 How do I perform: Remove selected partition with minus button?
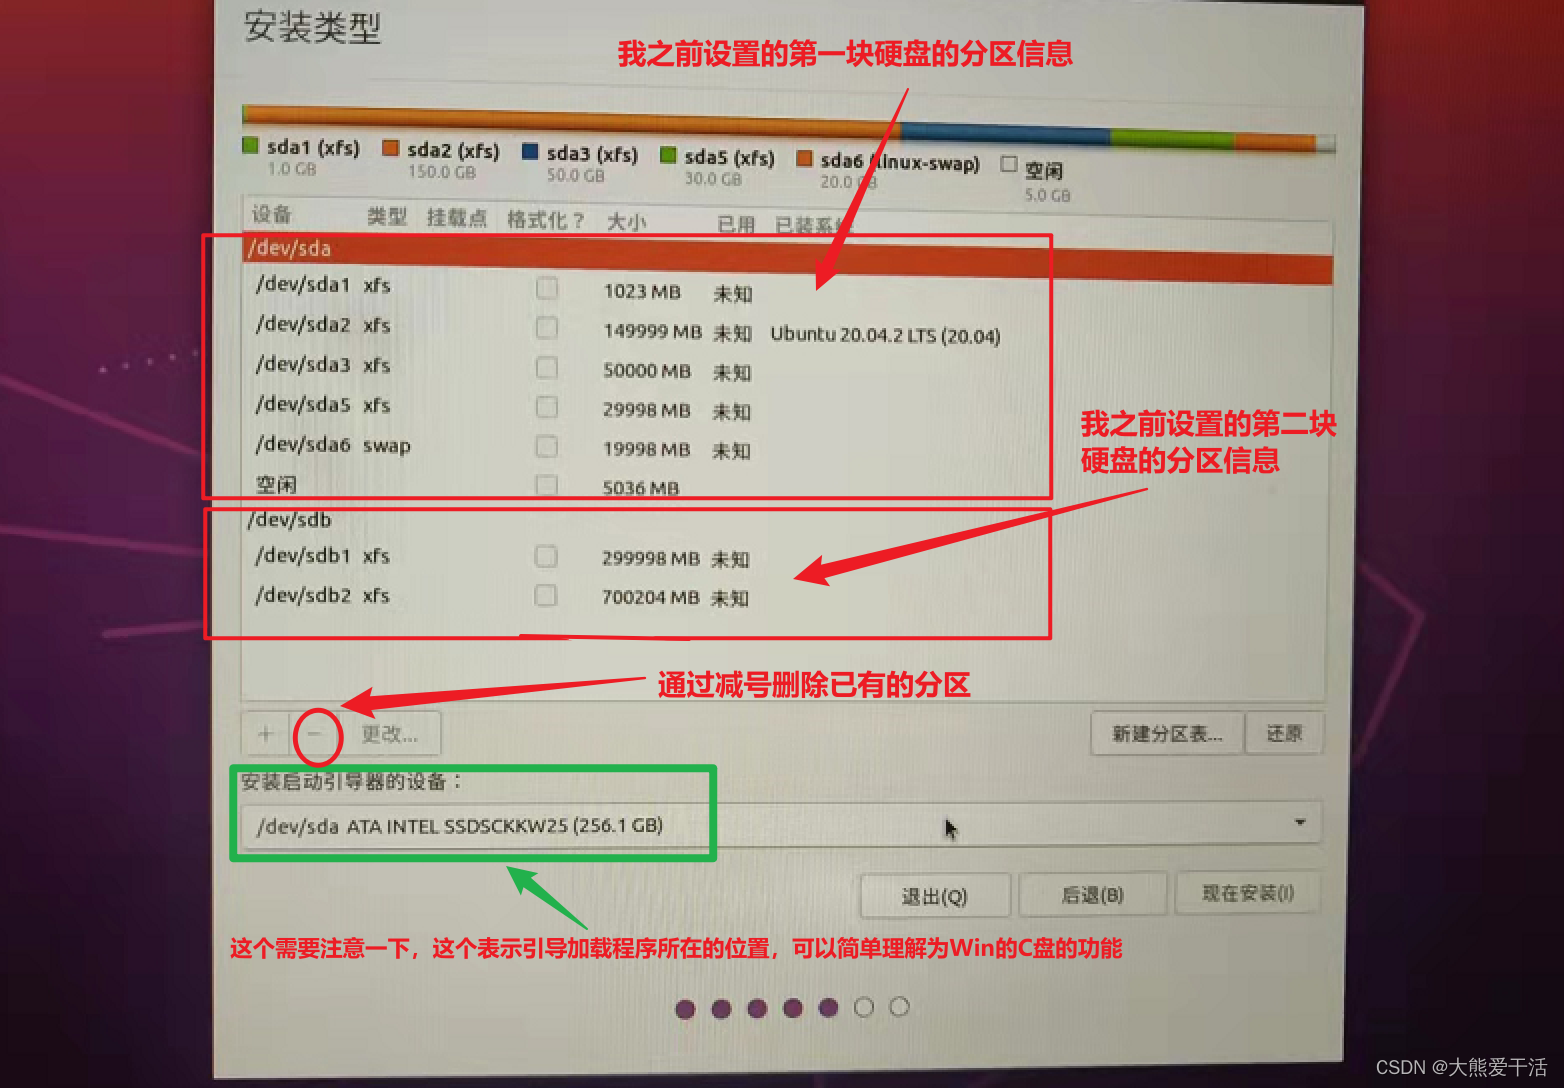point(314,734)
